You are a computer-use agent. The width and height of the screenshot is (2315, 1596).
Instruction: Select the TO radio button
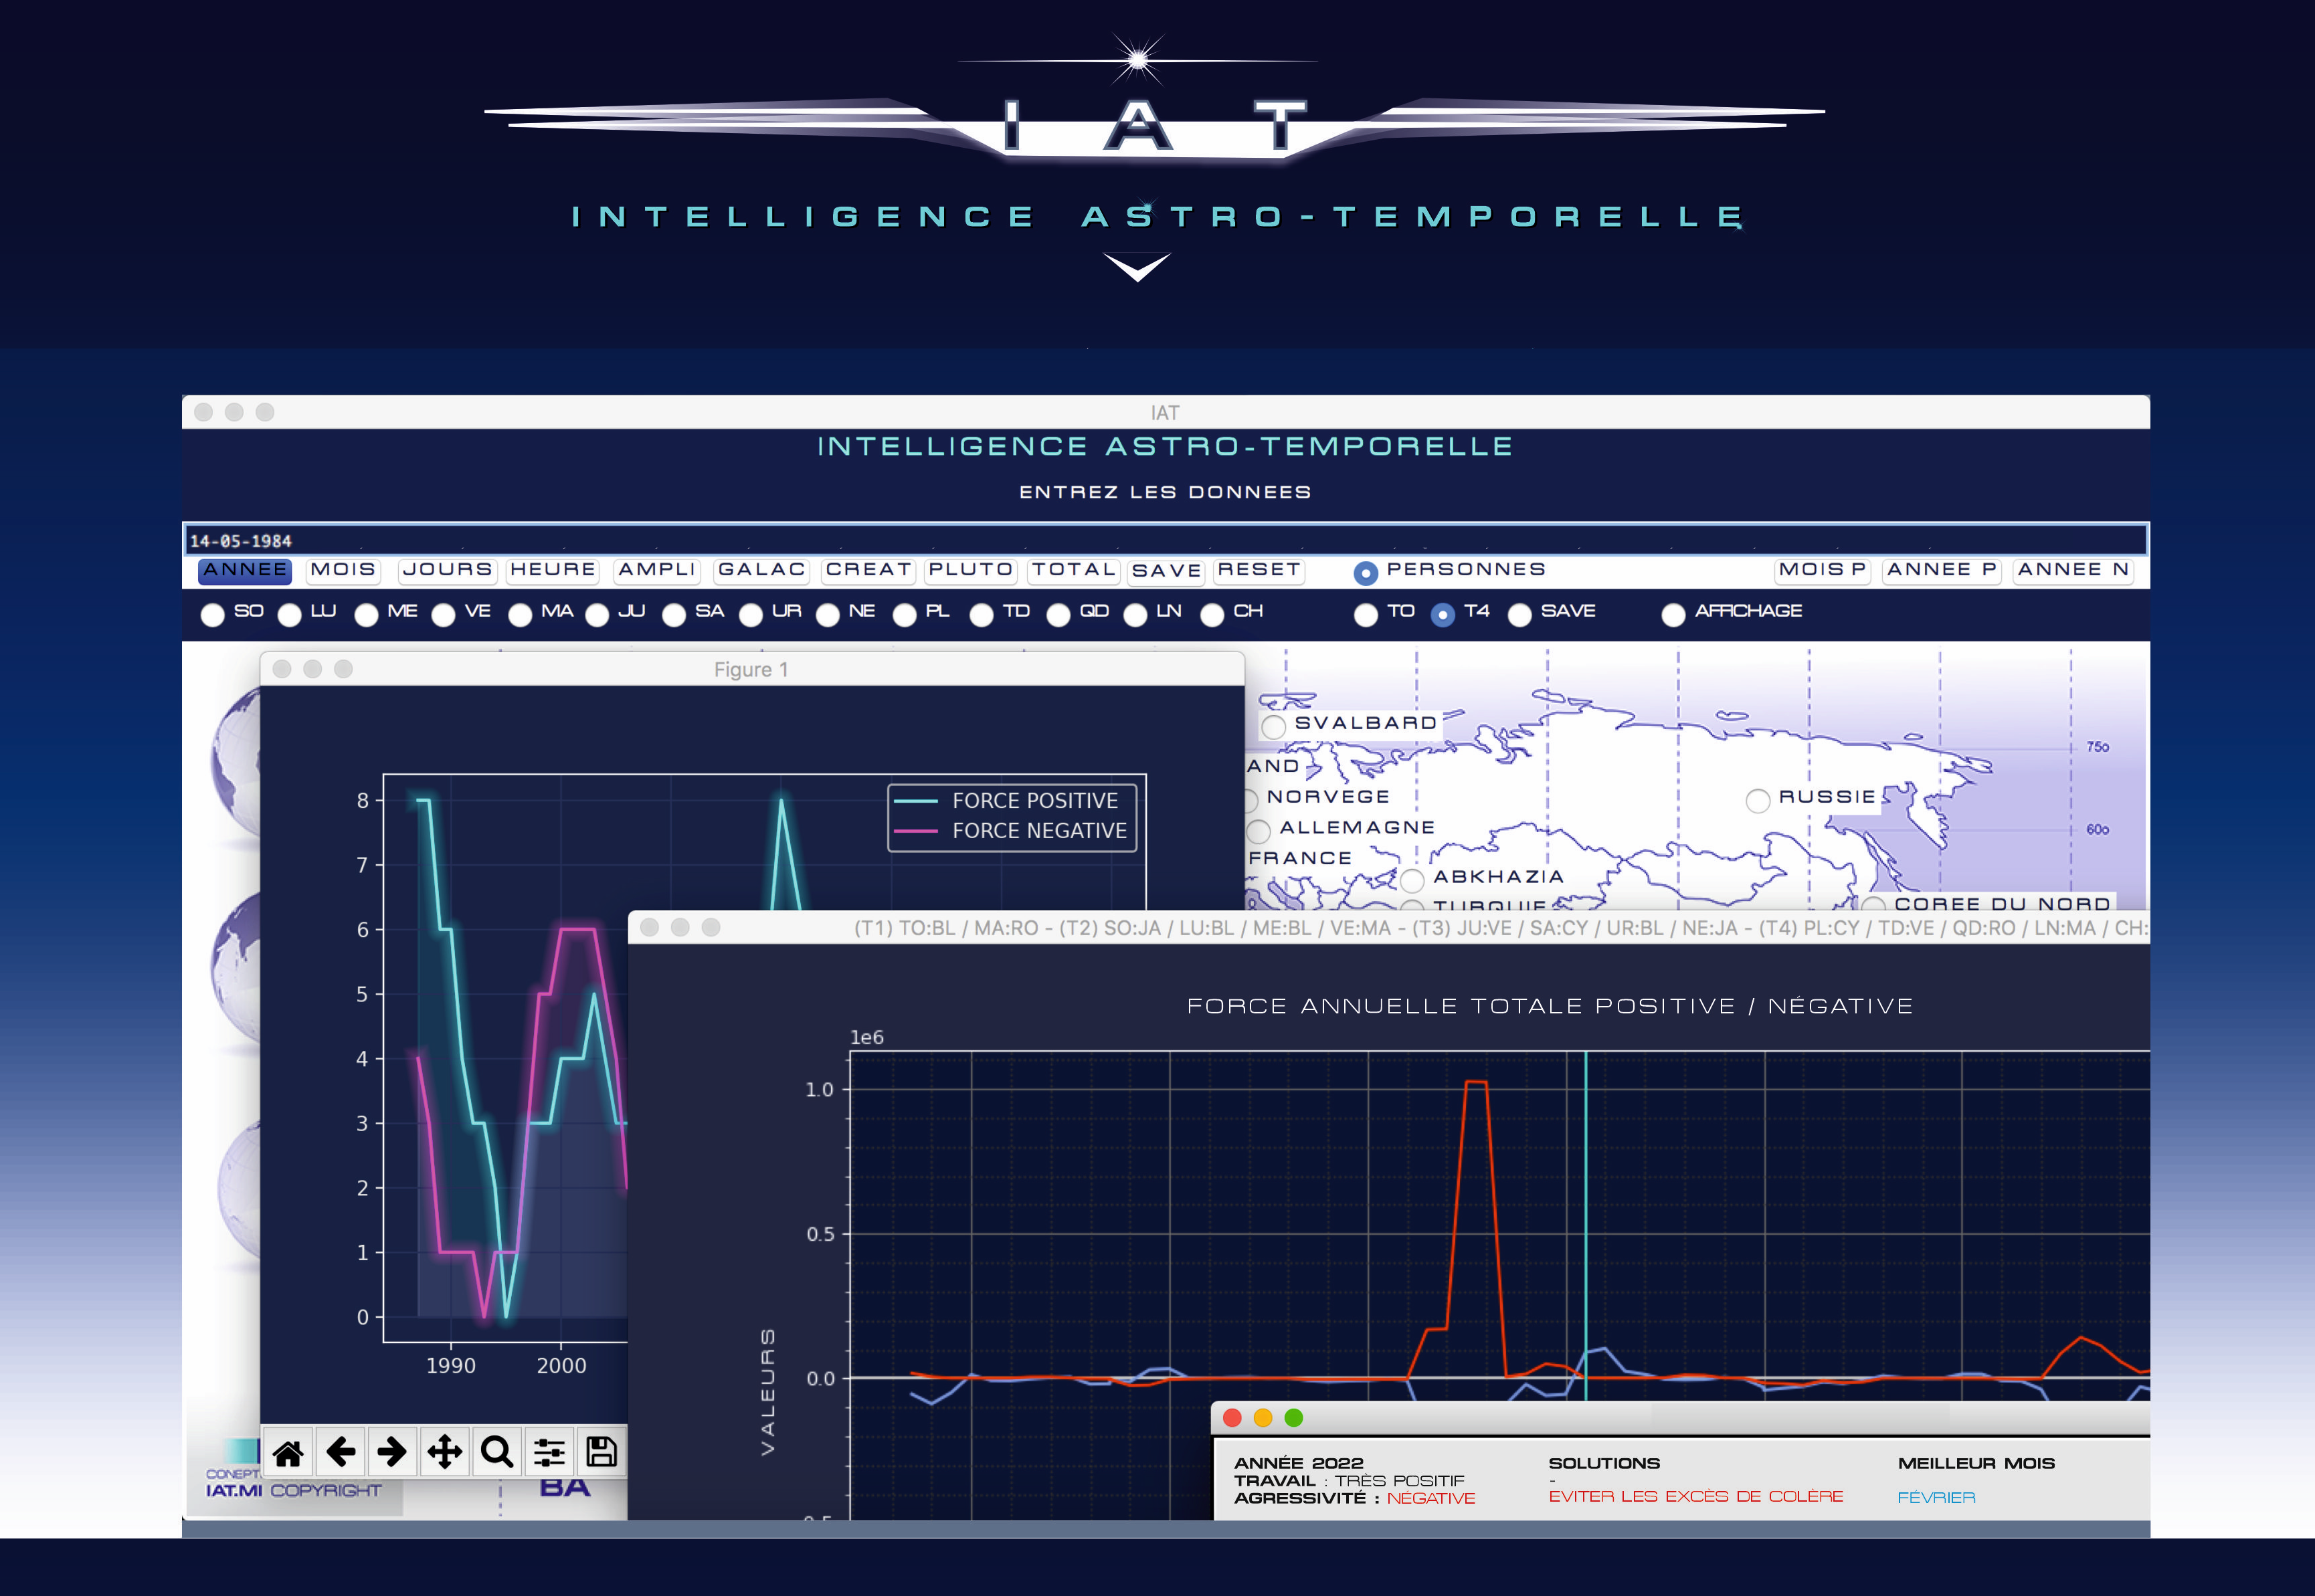(x=1366, y=615)
